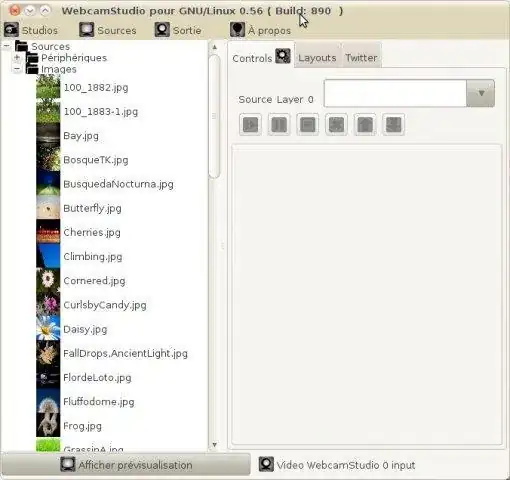The height and width of the screenshot is (480, 510).
Task: Select the CurlsbyCandy.jpg file name
Action: coord(105,305)
